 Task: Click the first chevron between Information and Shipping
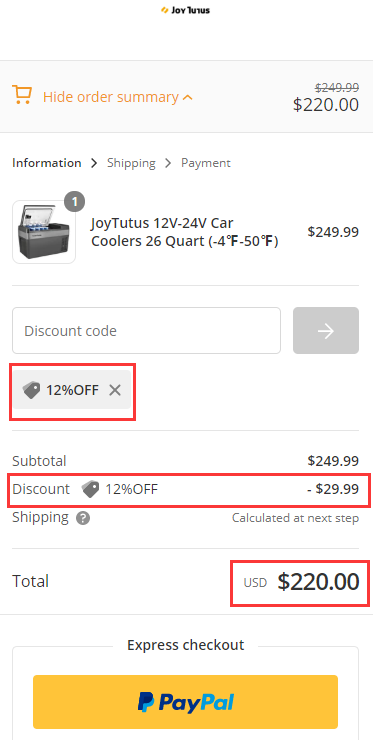tap(94, 163)
